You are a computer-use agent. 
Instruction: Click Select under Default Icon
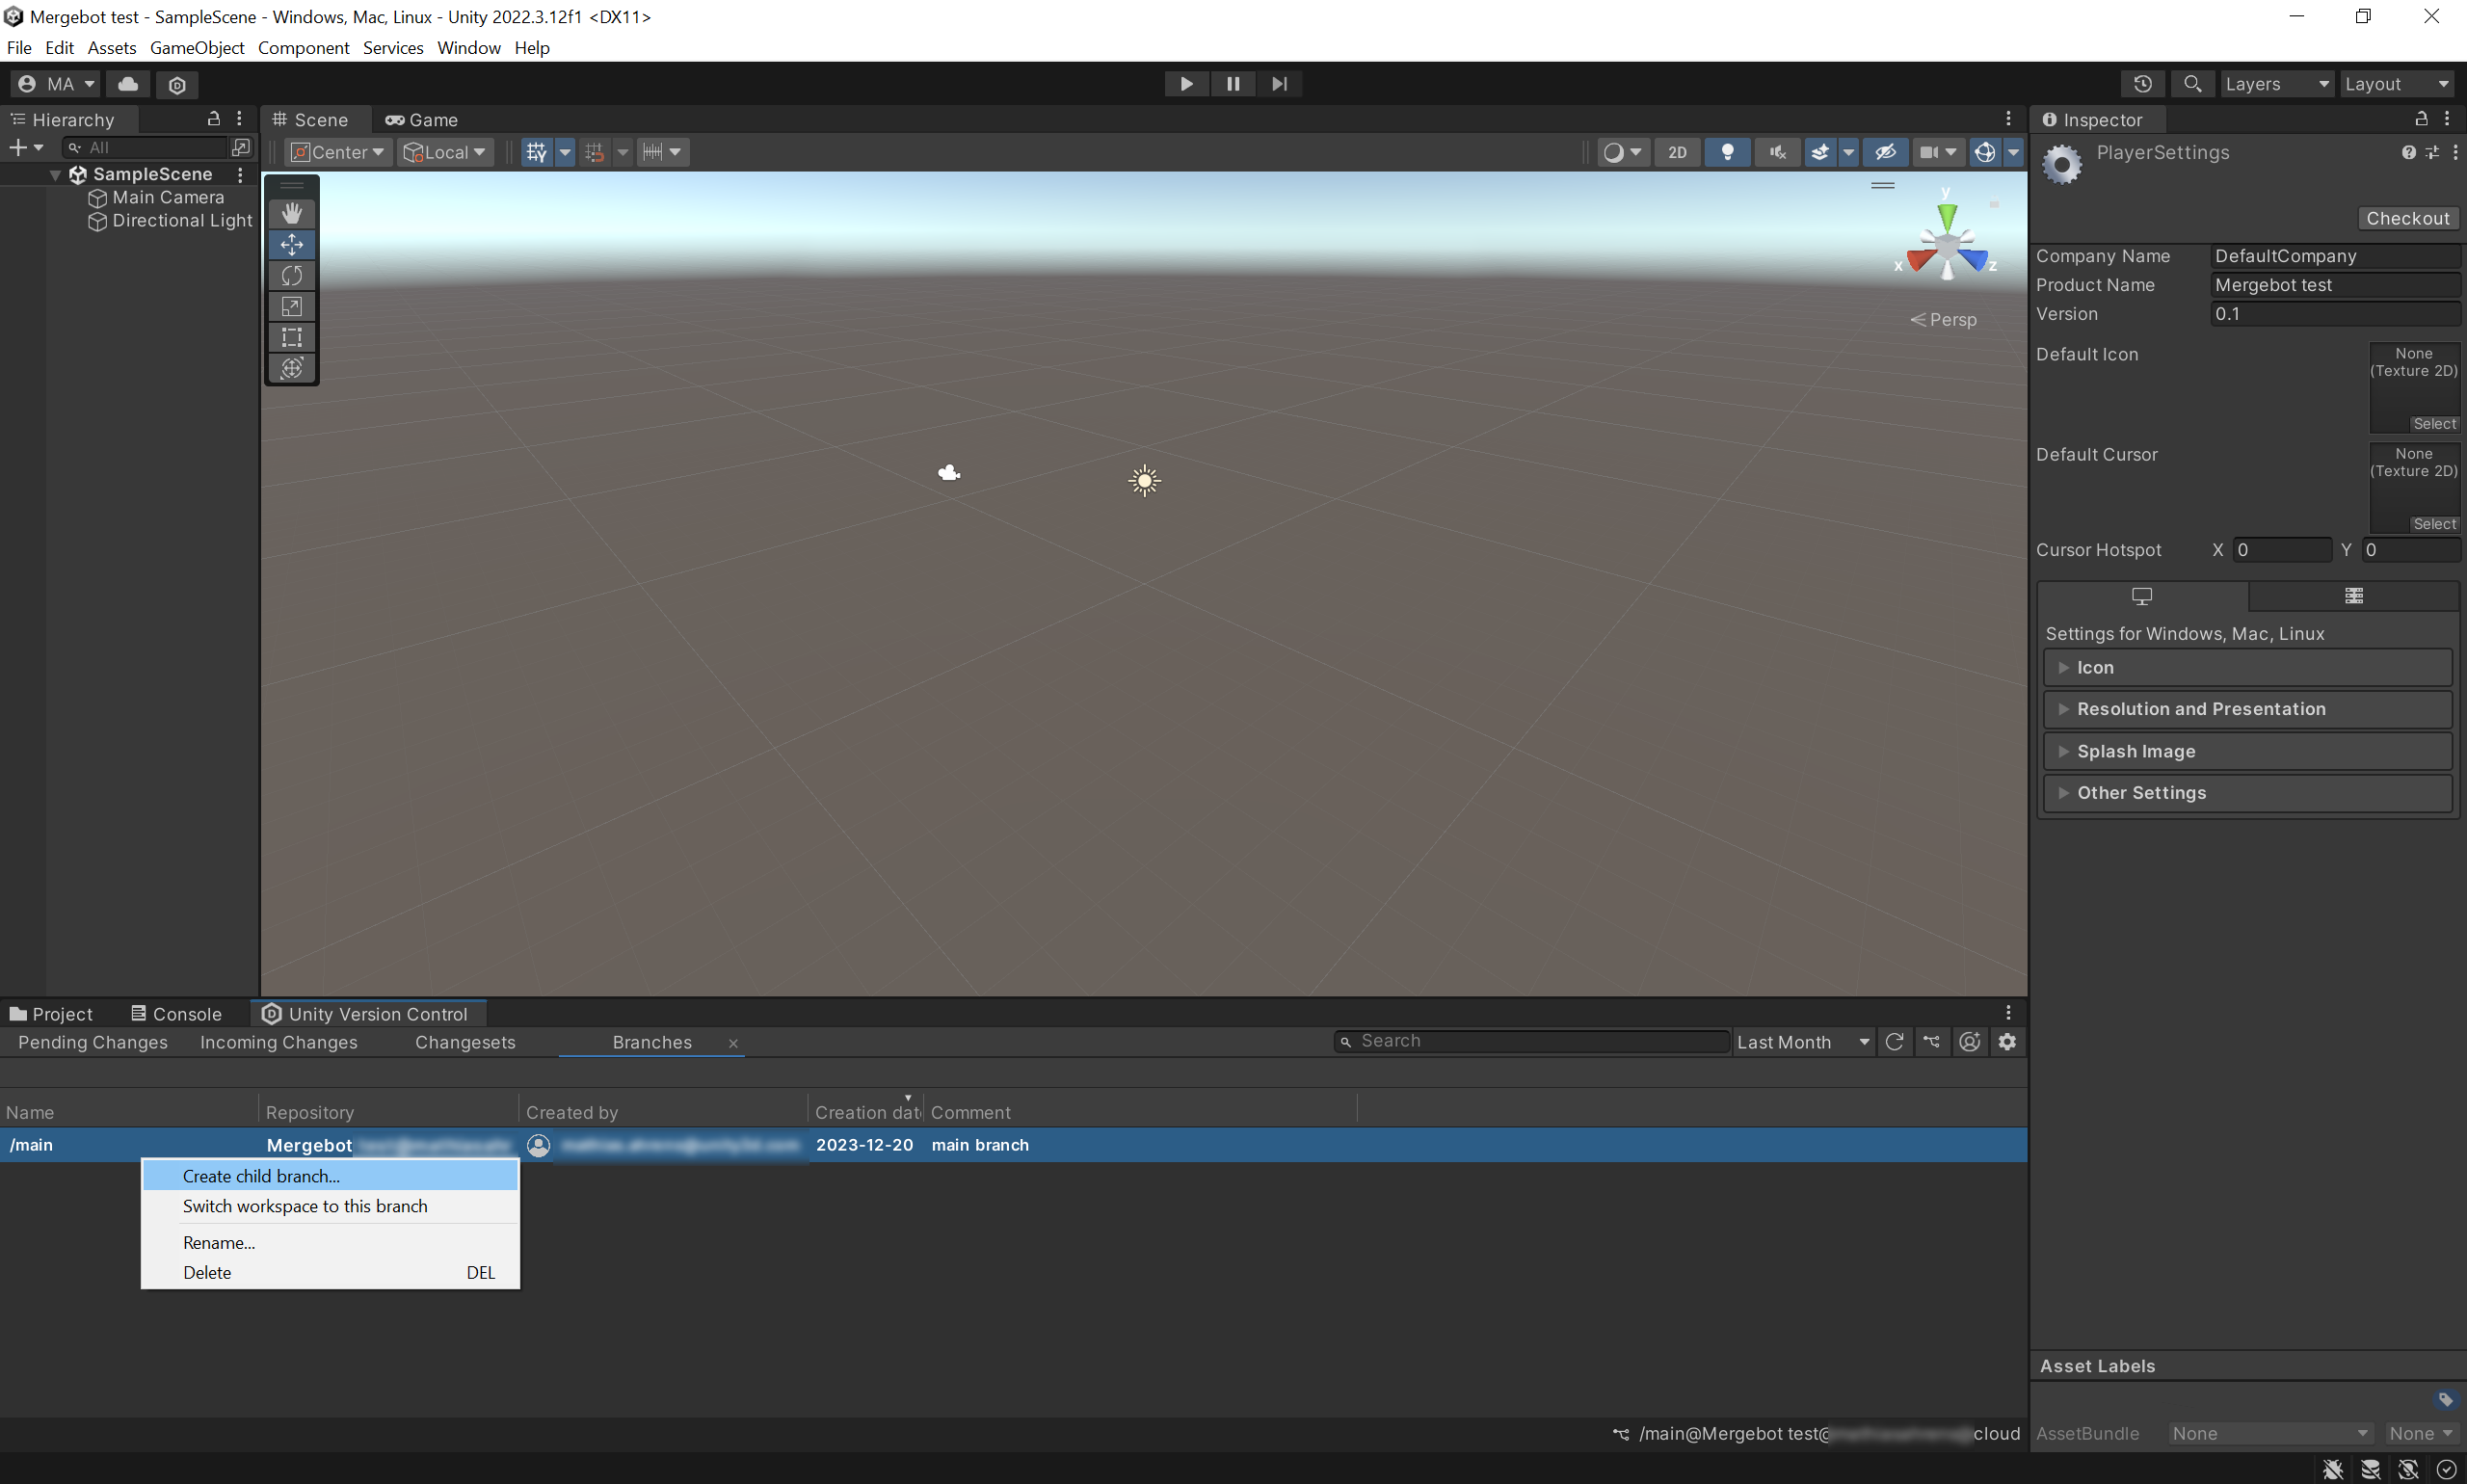(x=2433, y=424)
